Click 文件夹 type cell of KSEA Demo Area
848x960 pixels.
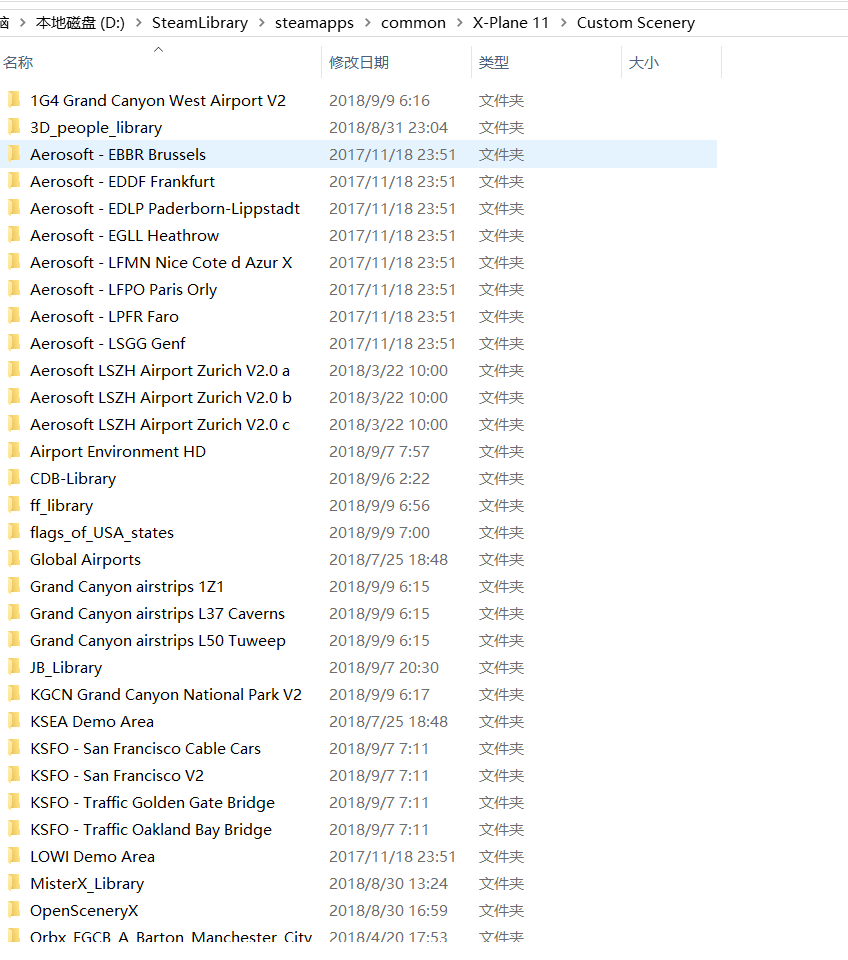[501, 721]
